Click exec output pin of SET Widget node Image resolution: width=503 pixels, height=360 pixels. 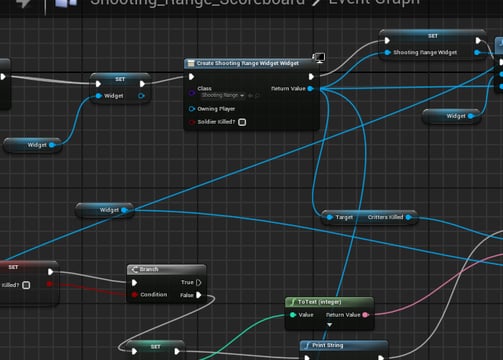tap(142, 83)
